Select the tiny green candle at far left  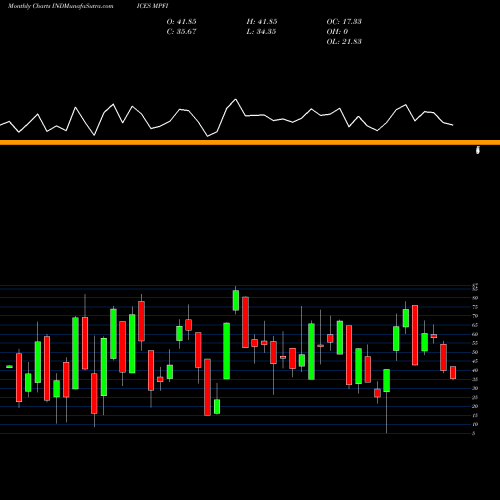tap(9, 367)
